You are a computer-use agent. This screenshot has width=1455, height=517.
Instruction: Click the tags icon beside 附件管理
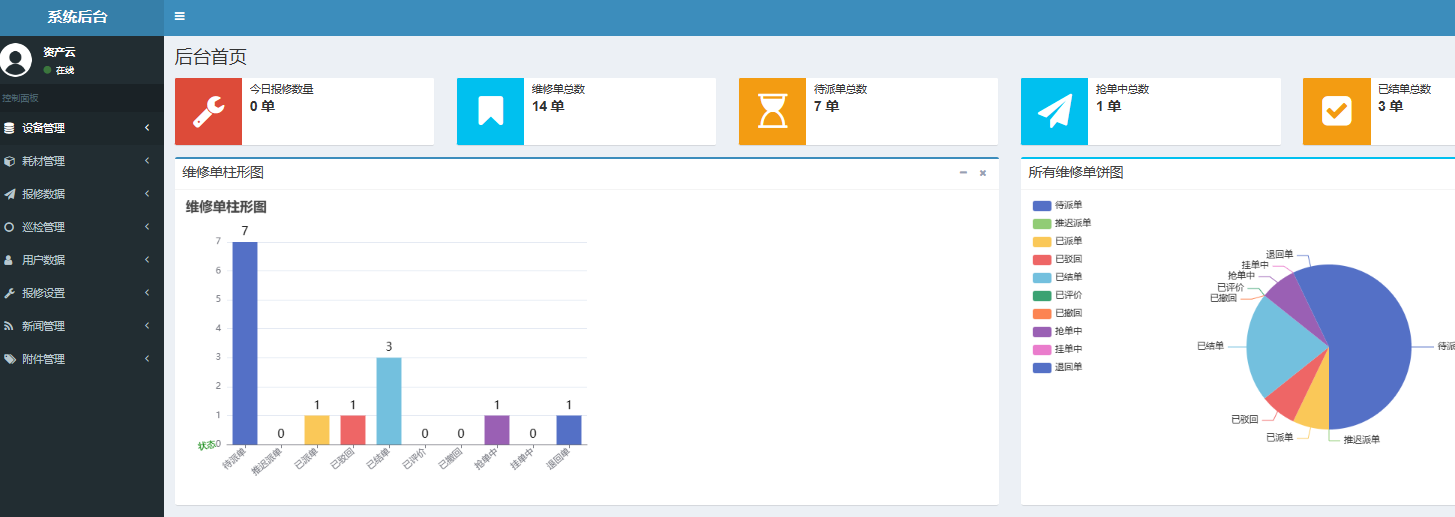pyautogui.click(x=9, y=359)
